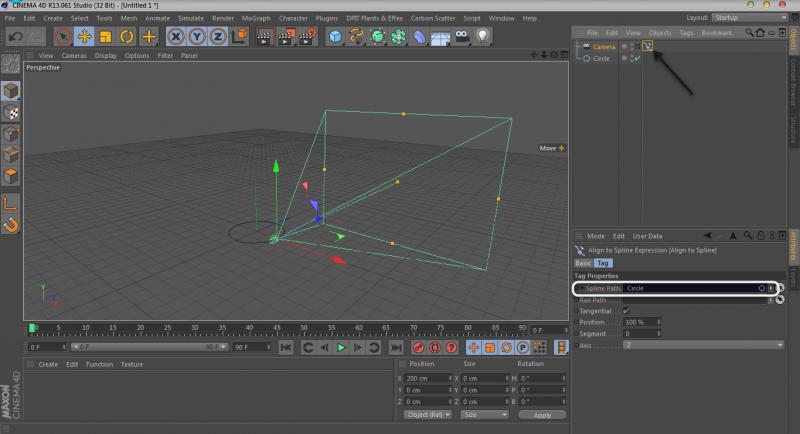
Task: Select the Rotate tool in top toolbar
Action: coord(127,36)
